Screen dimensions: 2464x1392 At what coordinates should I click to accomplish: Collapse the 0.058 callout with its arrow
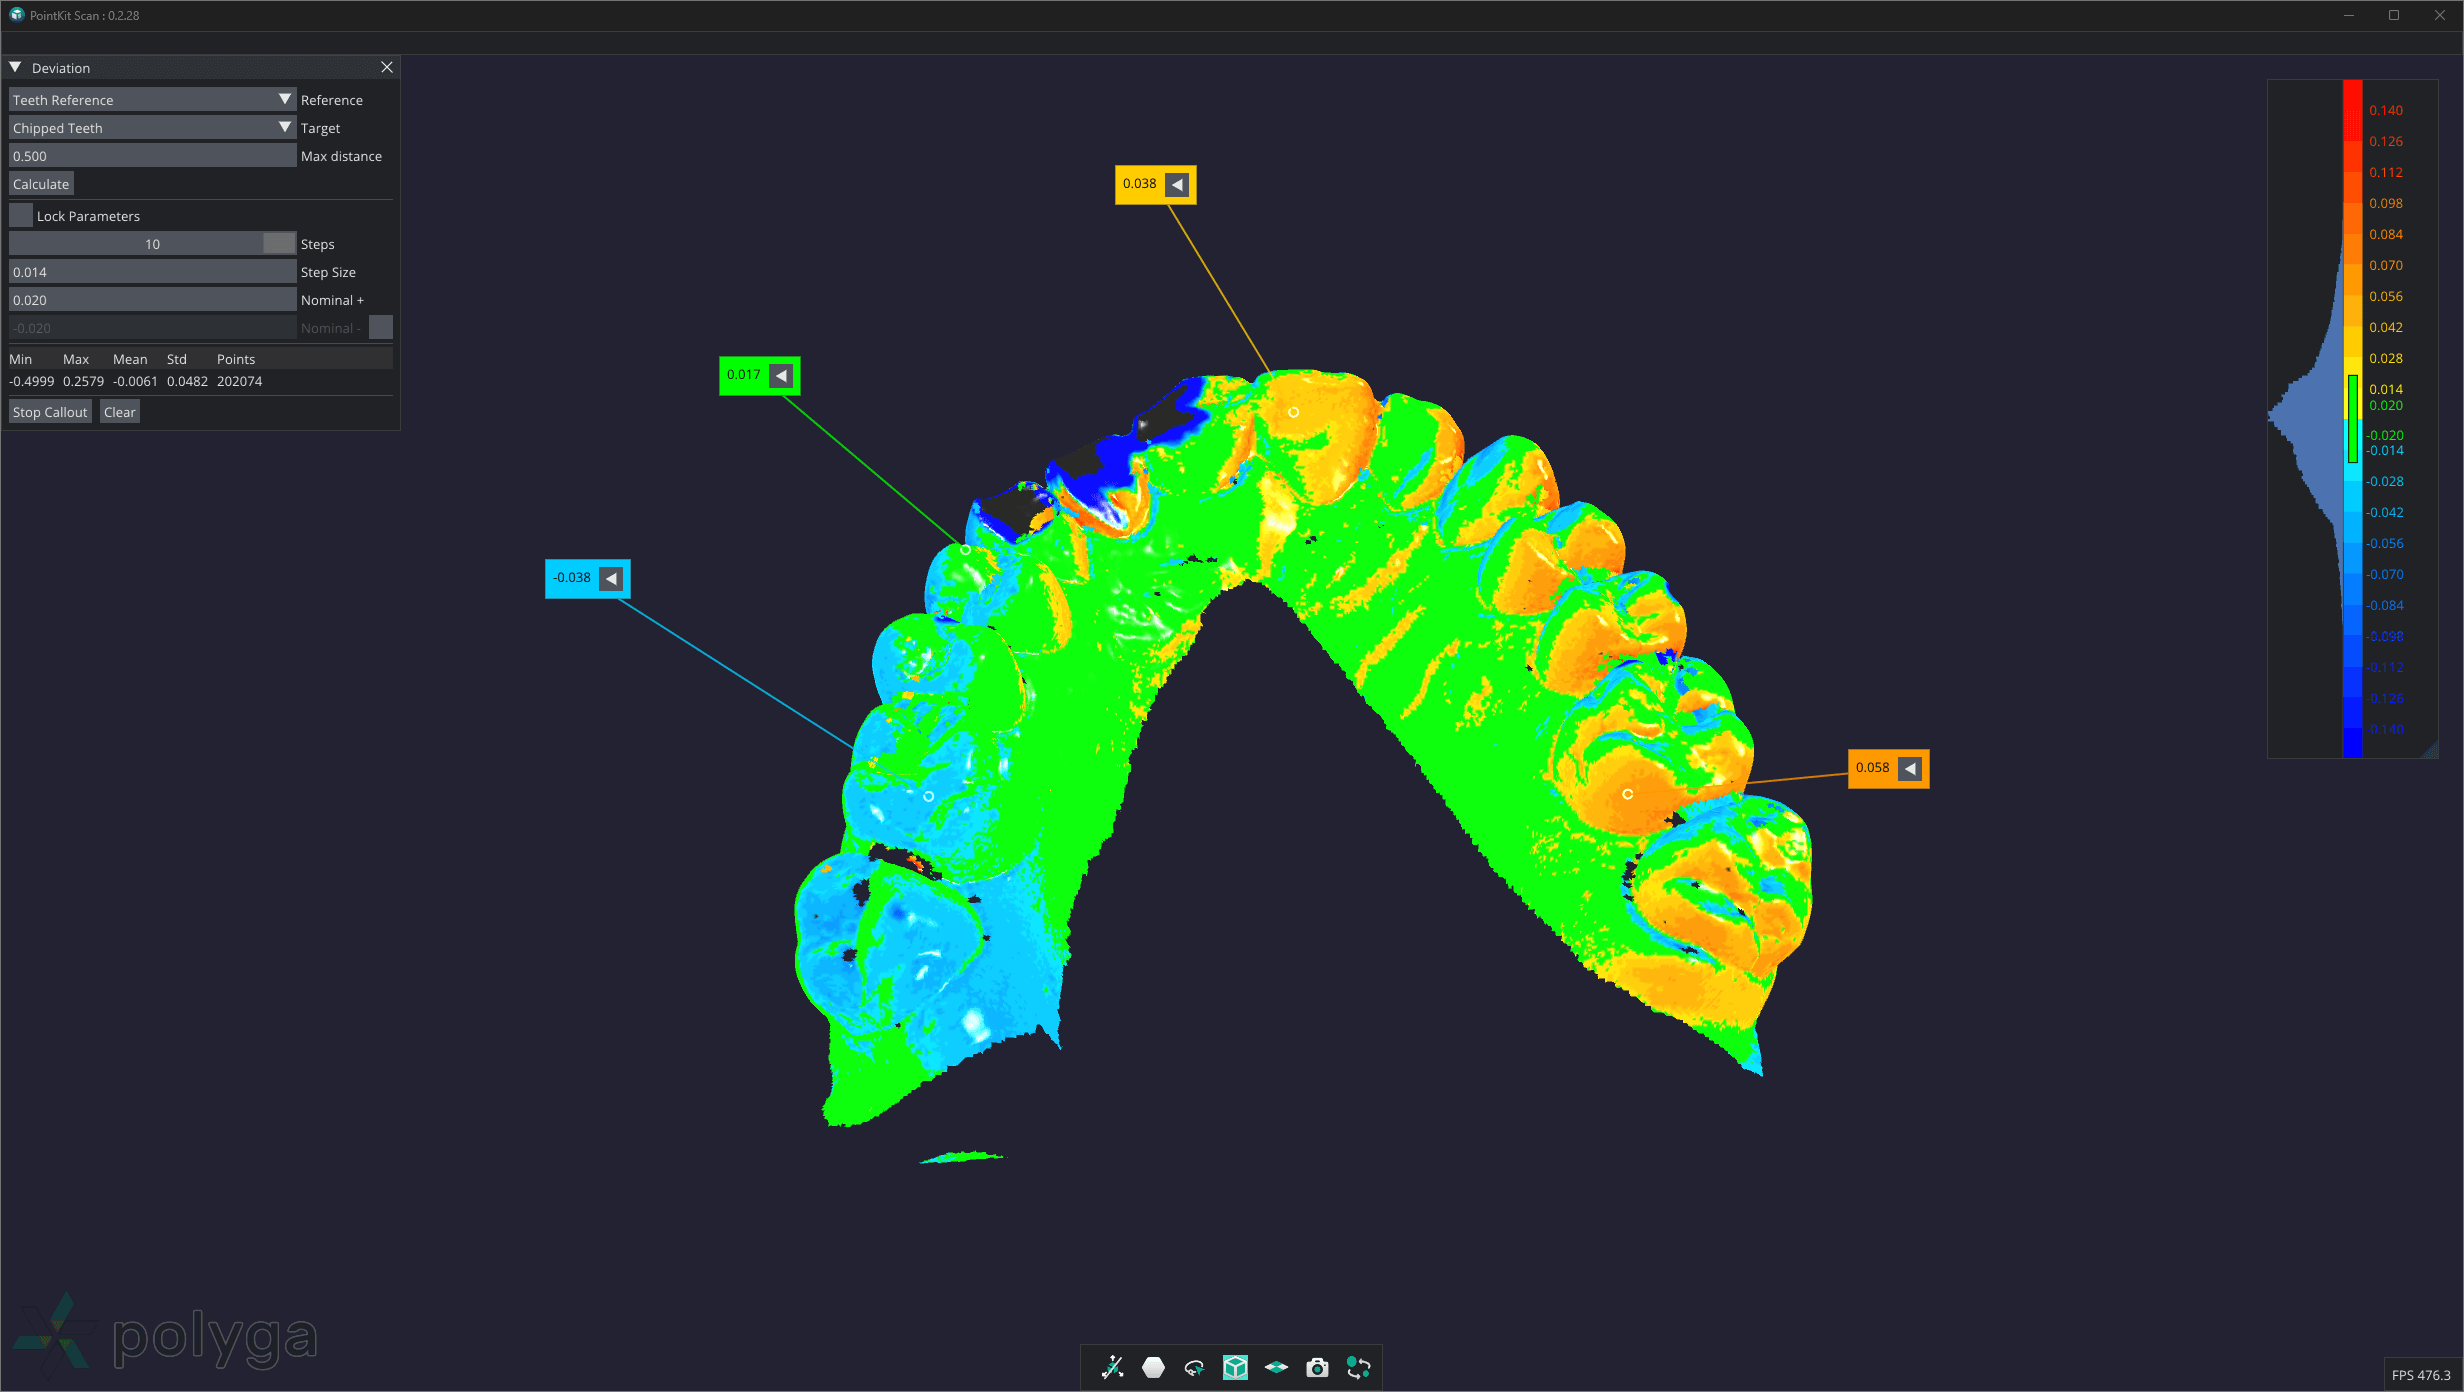[x=1910, y=768]
